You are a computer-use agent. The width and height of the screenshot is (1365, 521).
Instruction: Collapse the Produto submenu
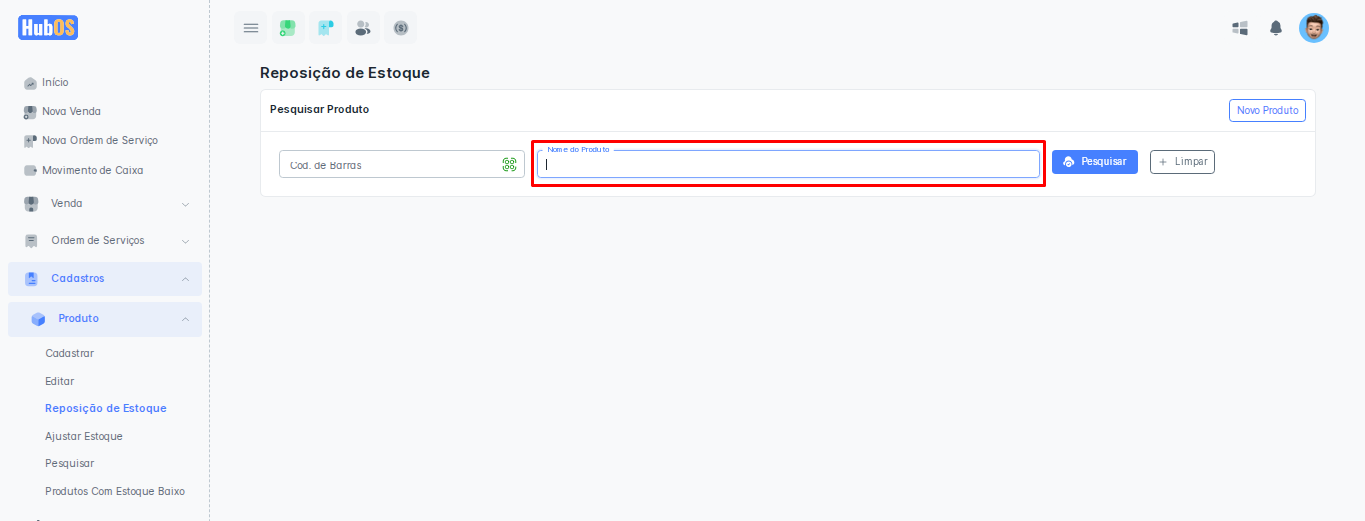[x=105, y=319]
